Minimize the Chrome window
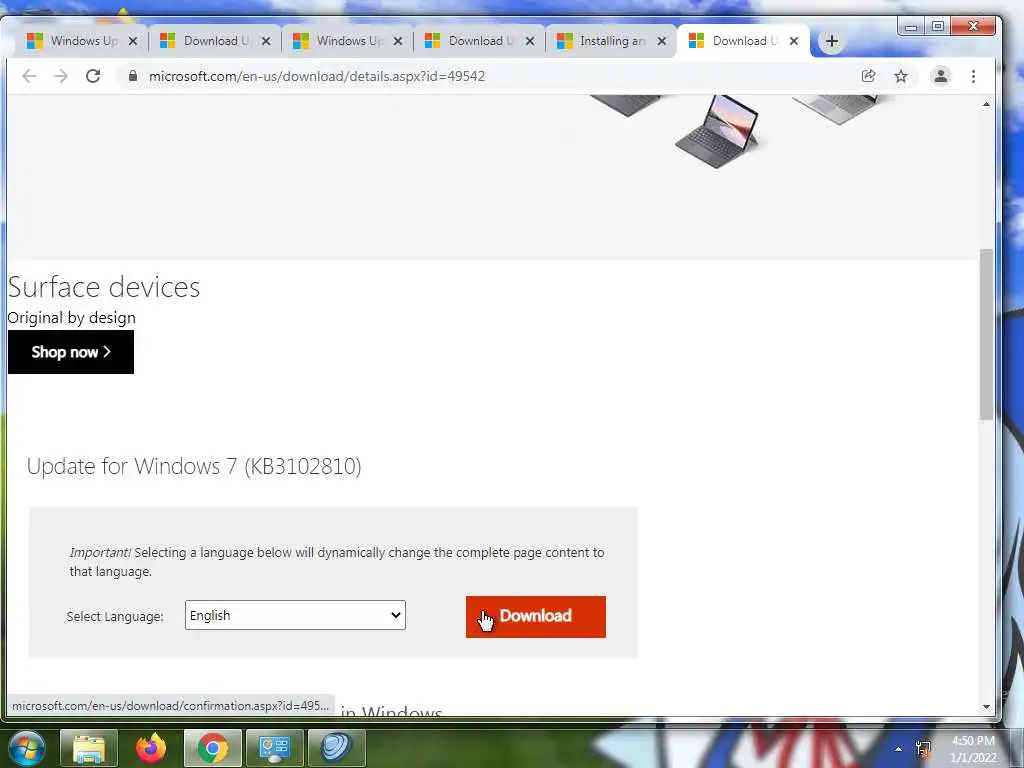 tap(910, 27)
